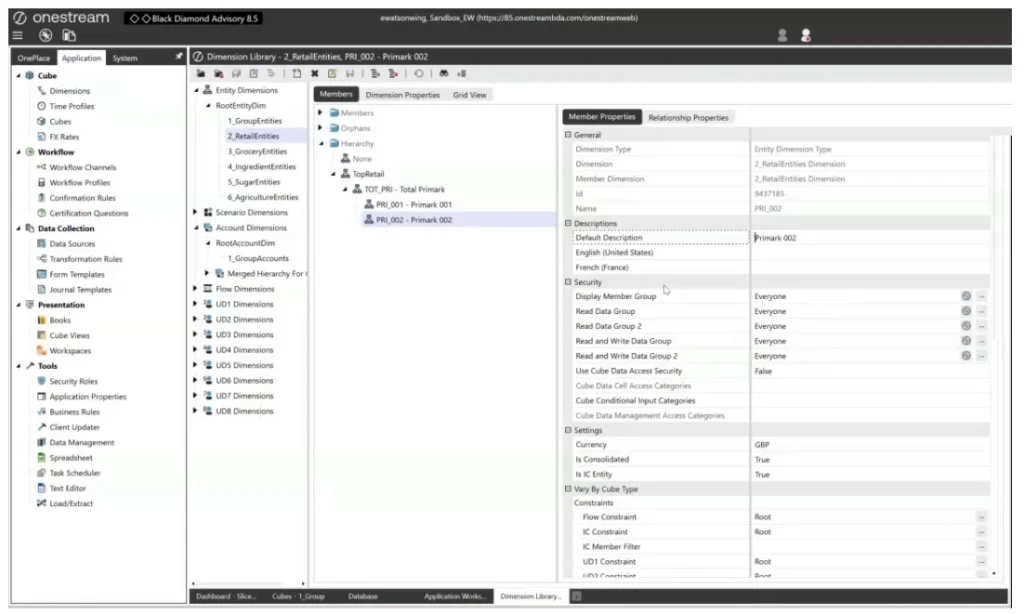
Task: Click the grey user icon in top bar
Action: pos(782,35)
